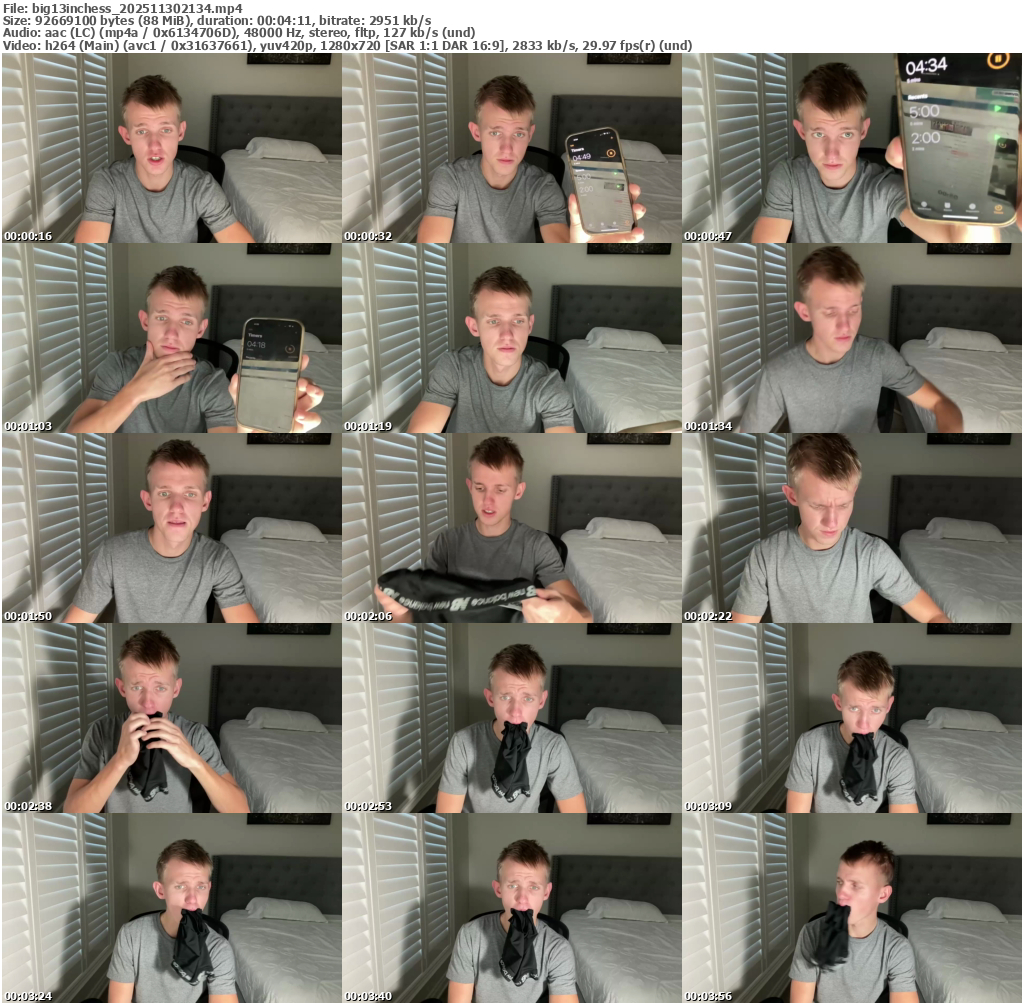The height and width of the screenshot is (1003, 1024).
Task: Open the thumbnail stamped 00:03:56
Action: 852,908
